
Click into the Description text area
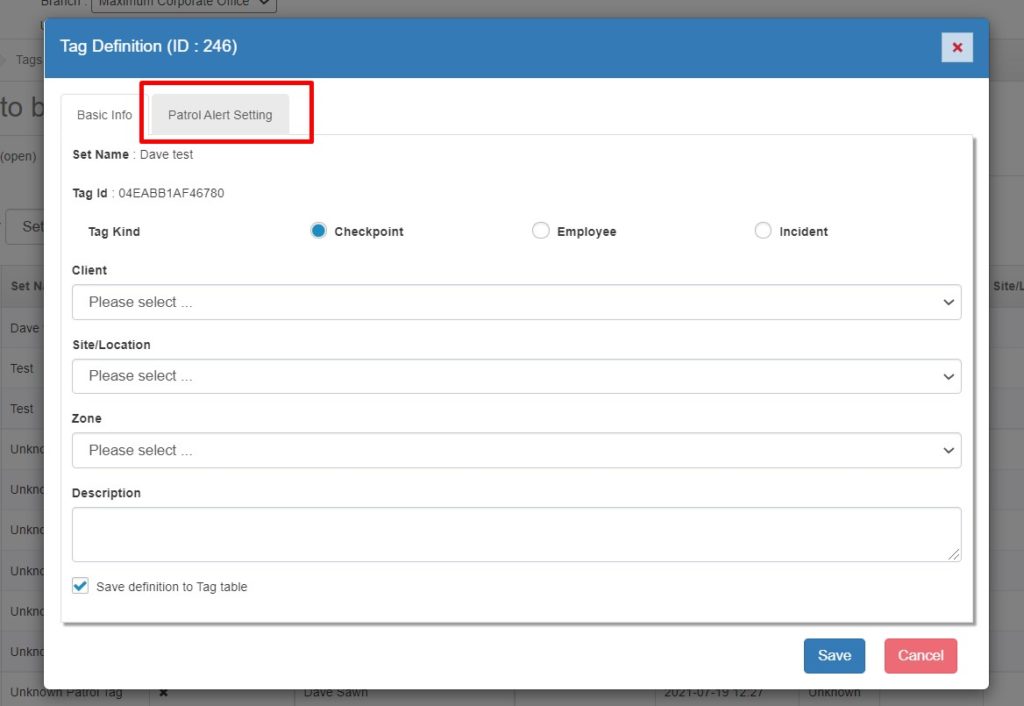pyautogui.click(x=516, y=534)
